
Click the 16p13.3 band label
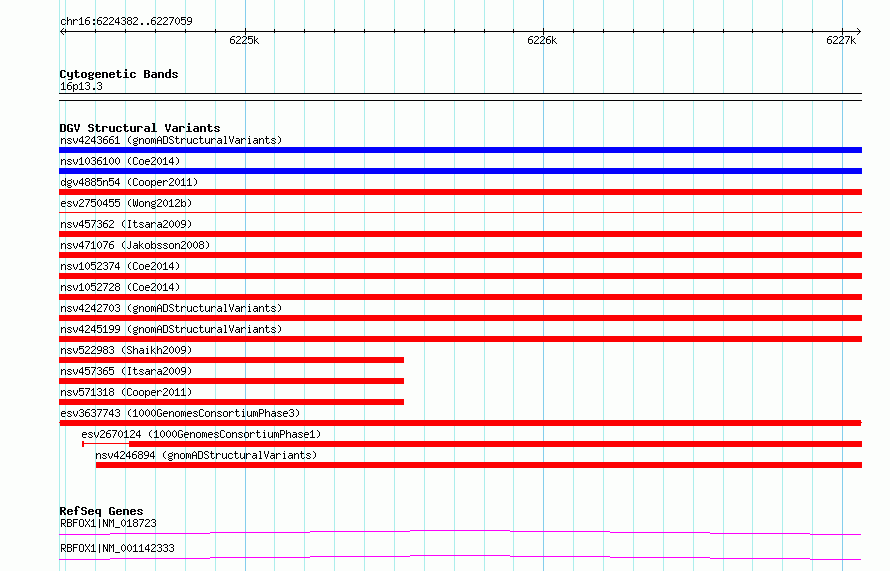(81, 86)
